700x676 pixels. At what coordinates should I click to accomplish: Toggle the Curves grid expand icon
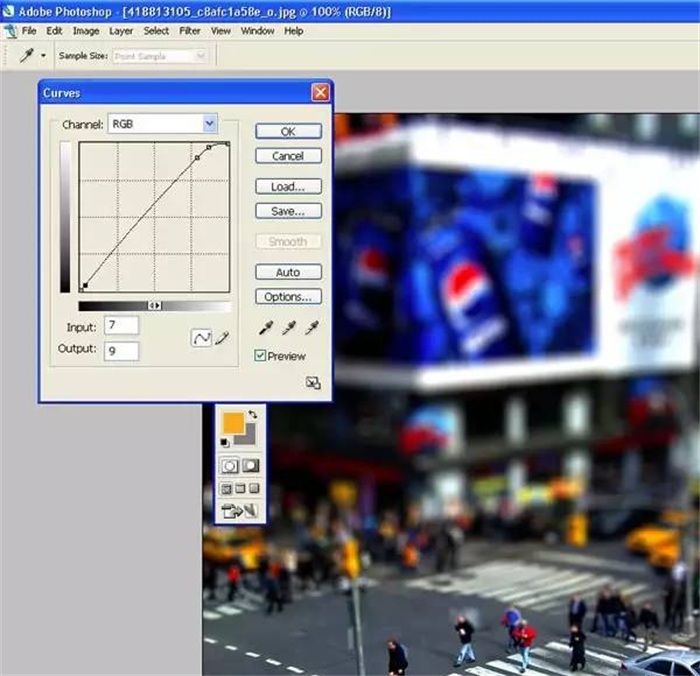(x=313, y=383)
